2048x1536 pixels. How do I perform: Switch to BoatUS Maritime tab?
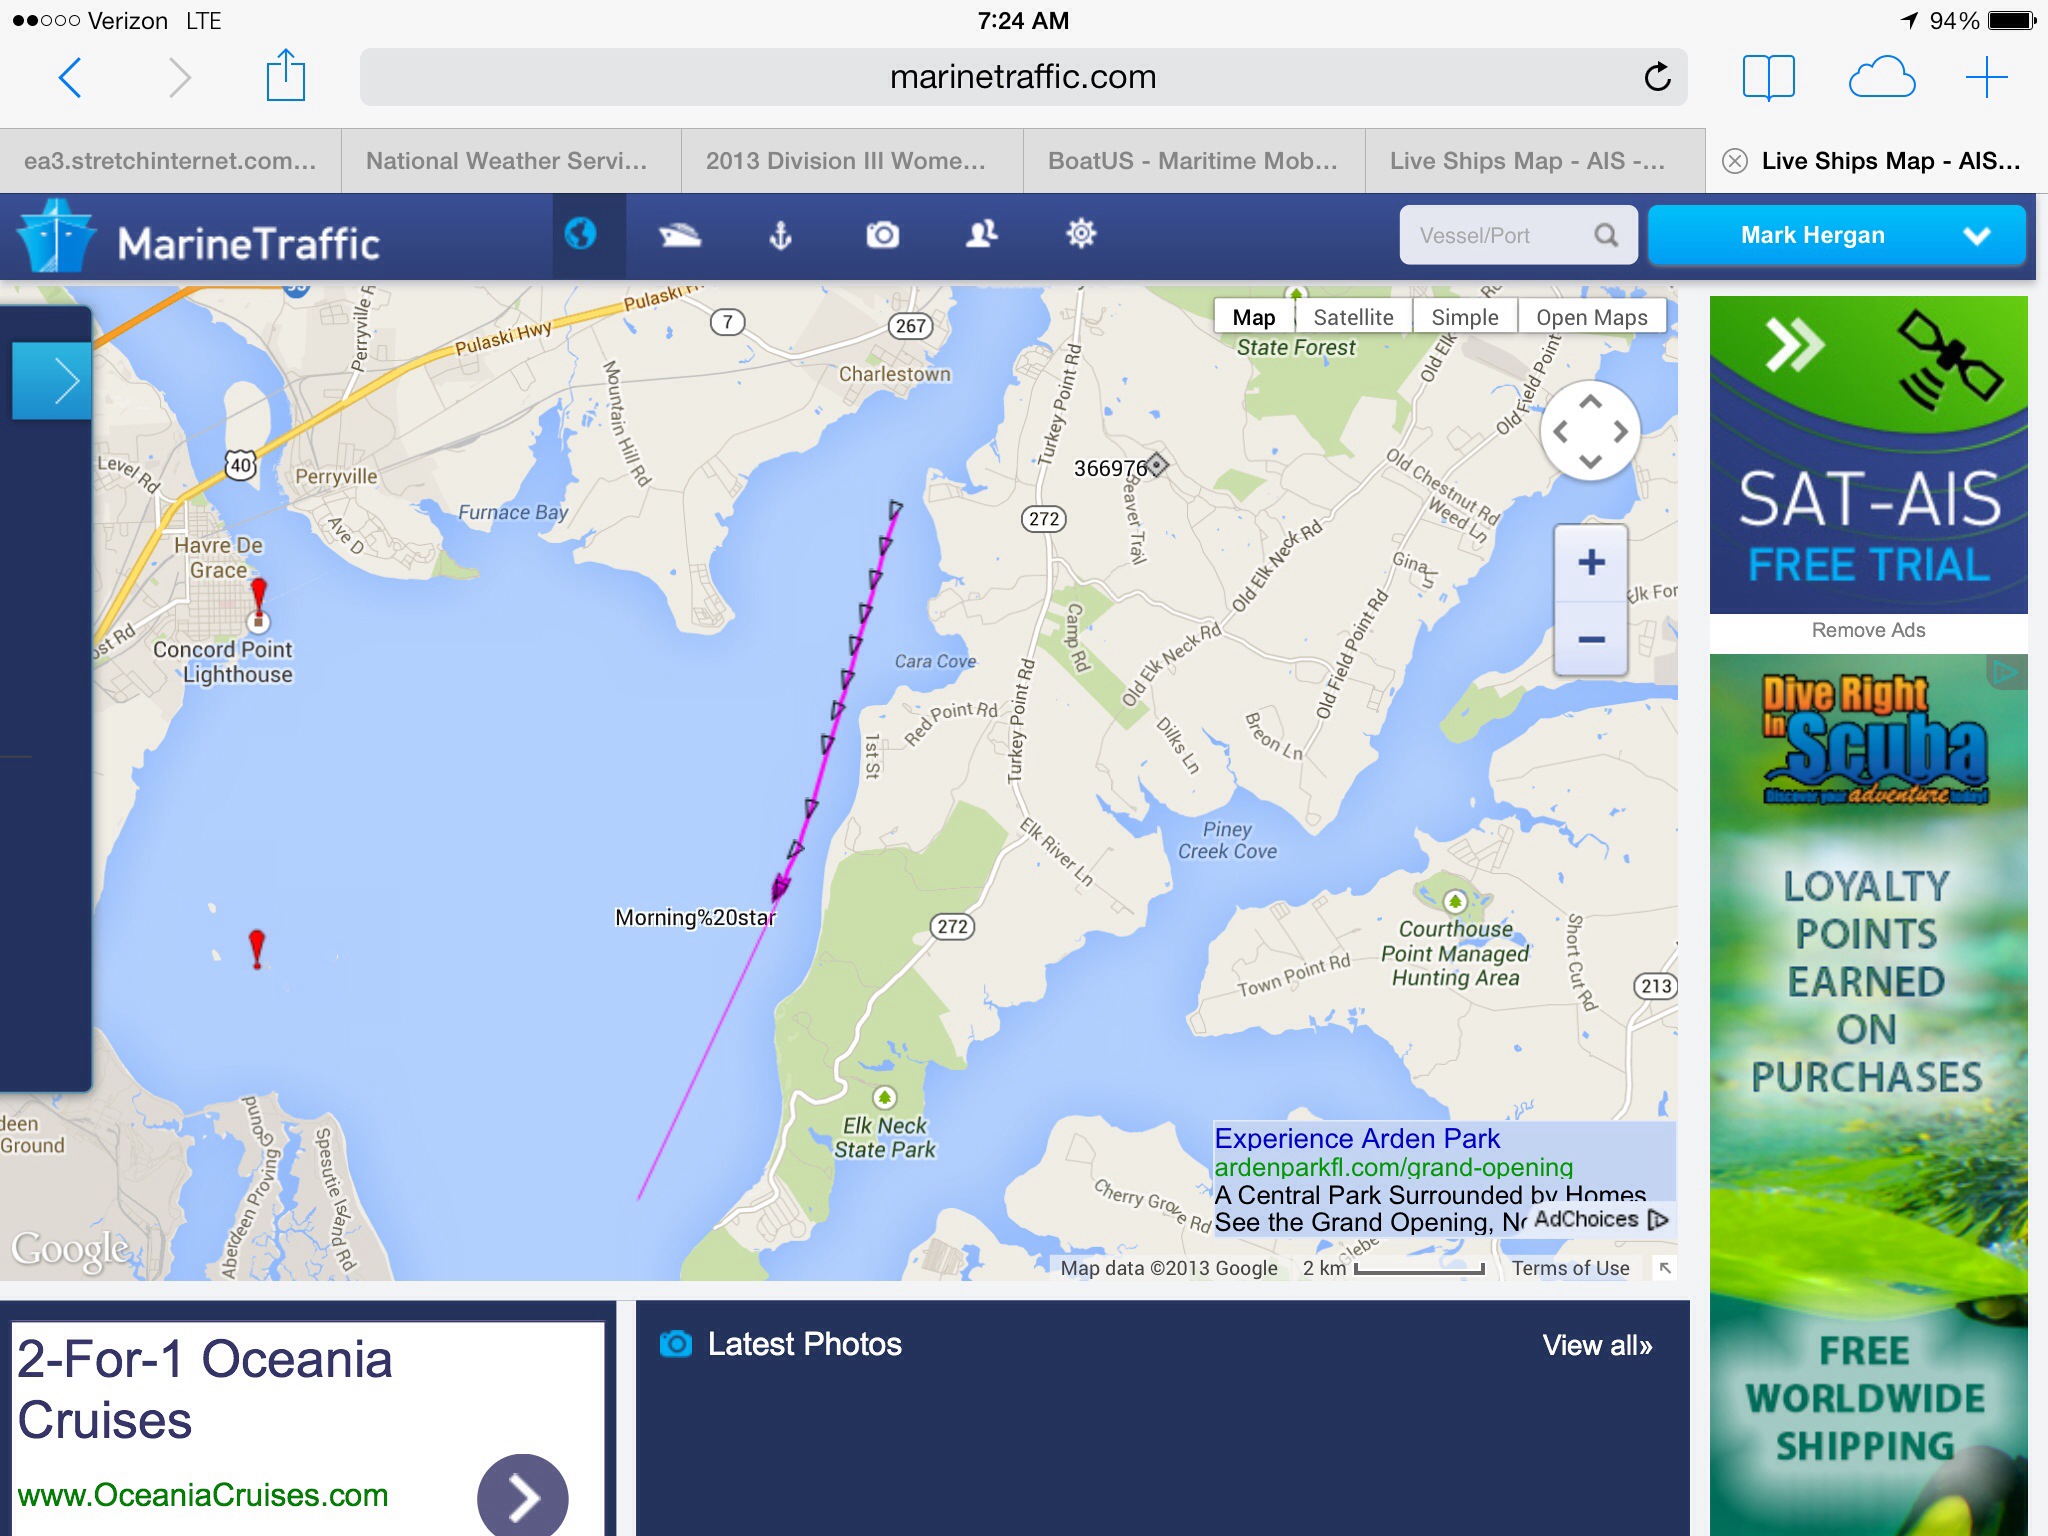[1194, 161]
